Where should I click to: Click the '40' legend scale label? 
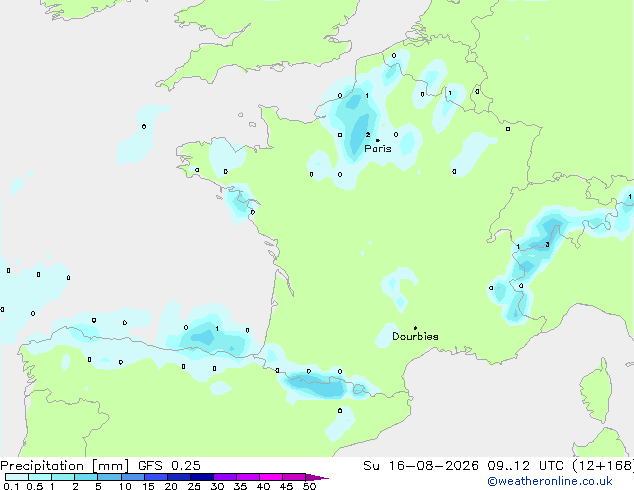point(263,486)
